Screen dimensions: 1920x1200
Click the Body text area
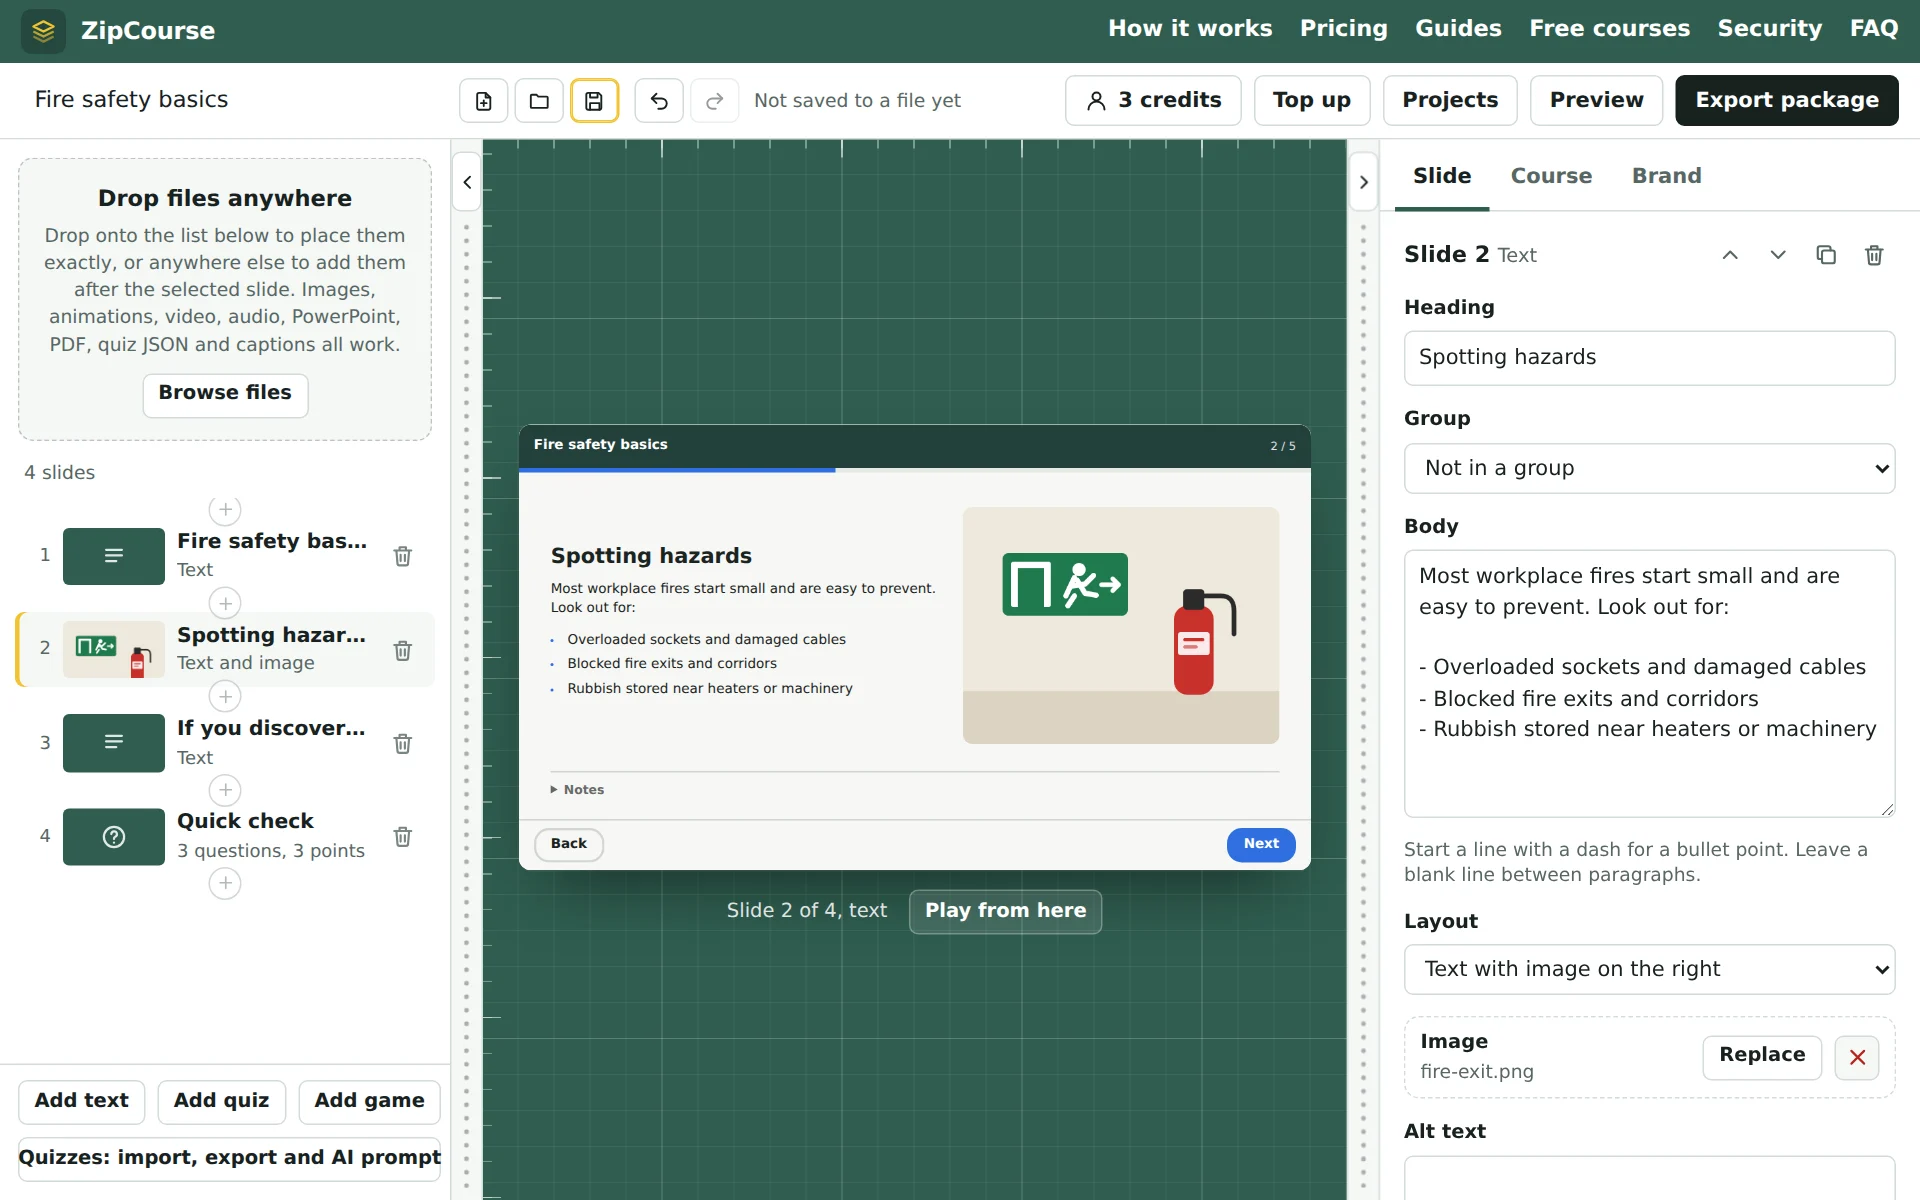[x=1649, y=683]
